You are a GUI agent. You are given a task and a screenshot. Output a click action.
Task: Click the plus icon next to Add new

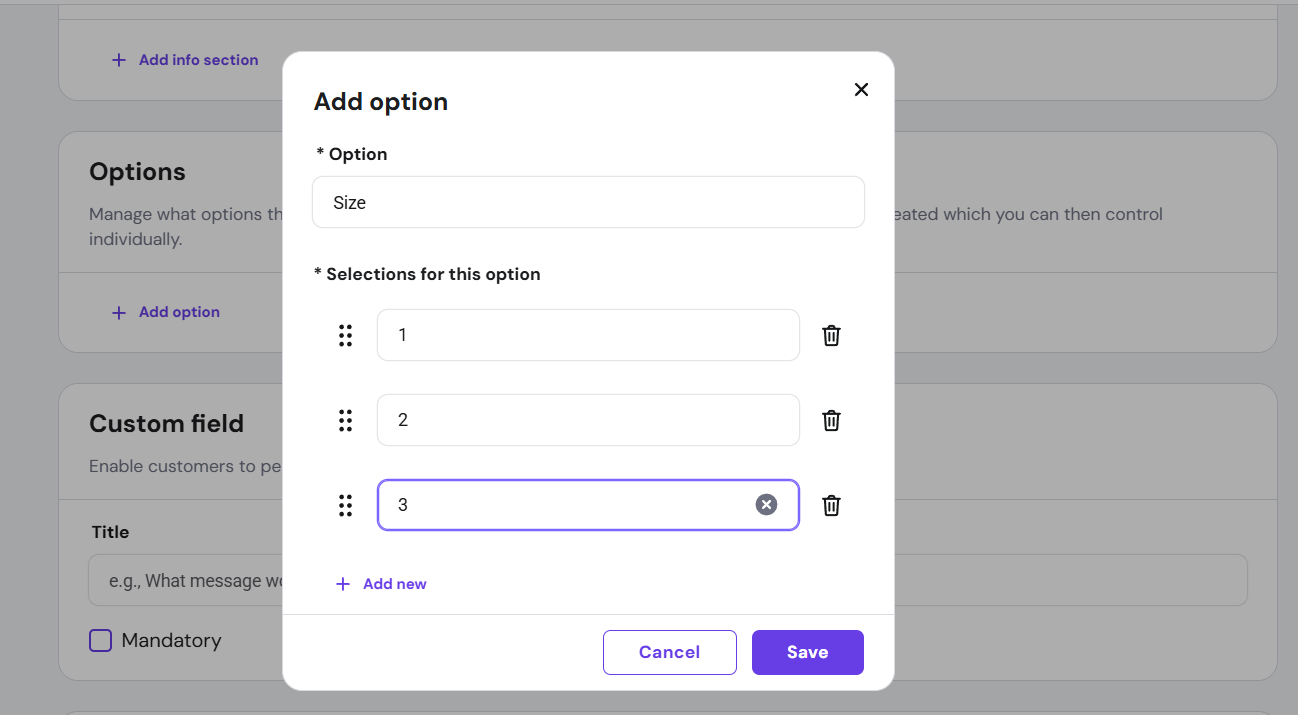click(344, 583)
